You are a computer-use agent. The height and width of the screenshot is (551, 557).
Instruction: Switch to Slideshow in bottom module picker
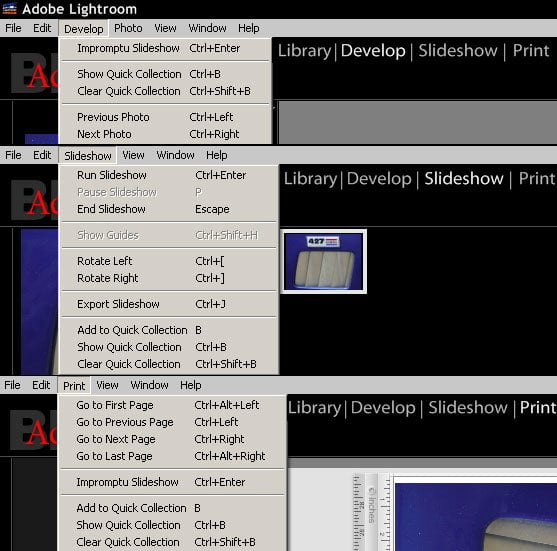pyautogui.click(x=468, y=407)
